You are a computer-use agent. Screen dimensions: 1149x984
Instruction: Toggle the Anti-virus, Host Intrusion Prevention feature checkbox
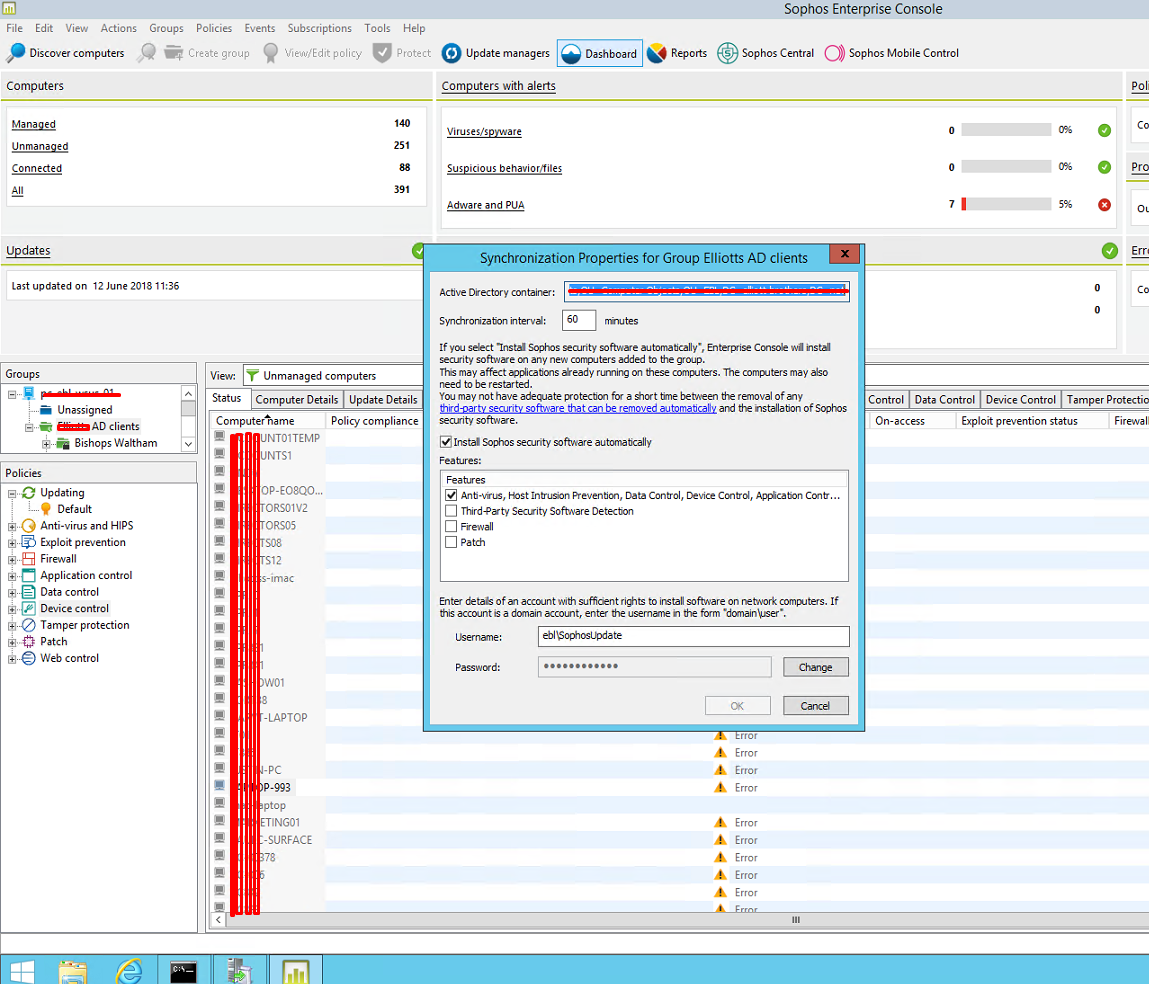(451, 495)
